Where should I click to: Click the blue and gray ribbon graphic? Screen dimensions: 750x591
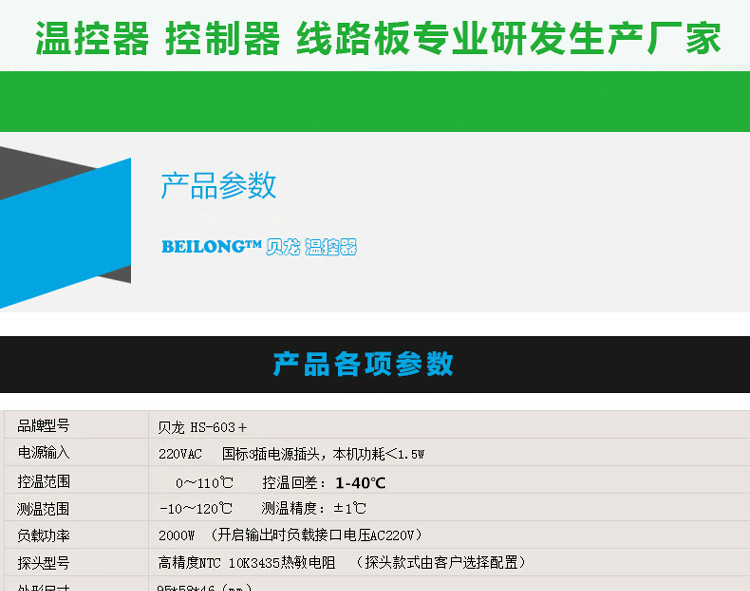pos(65,227)
